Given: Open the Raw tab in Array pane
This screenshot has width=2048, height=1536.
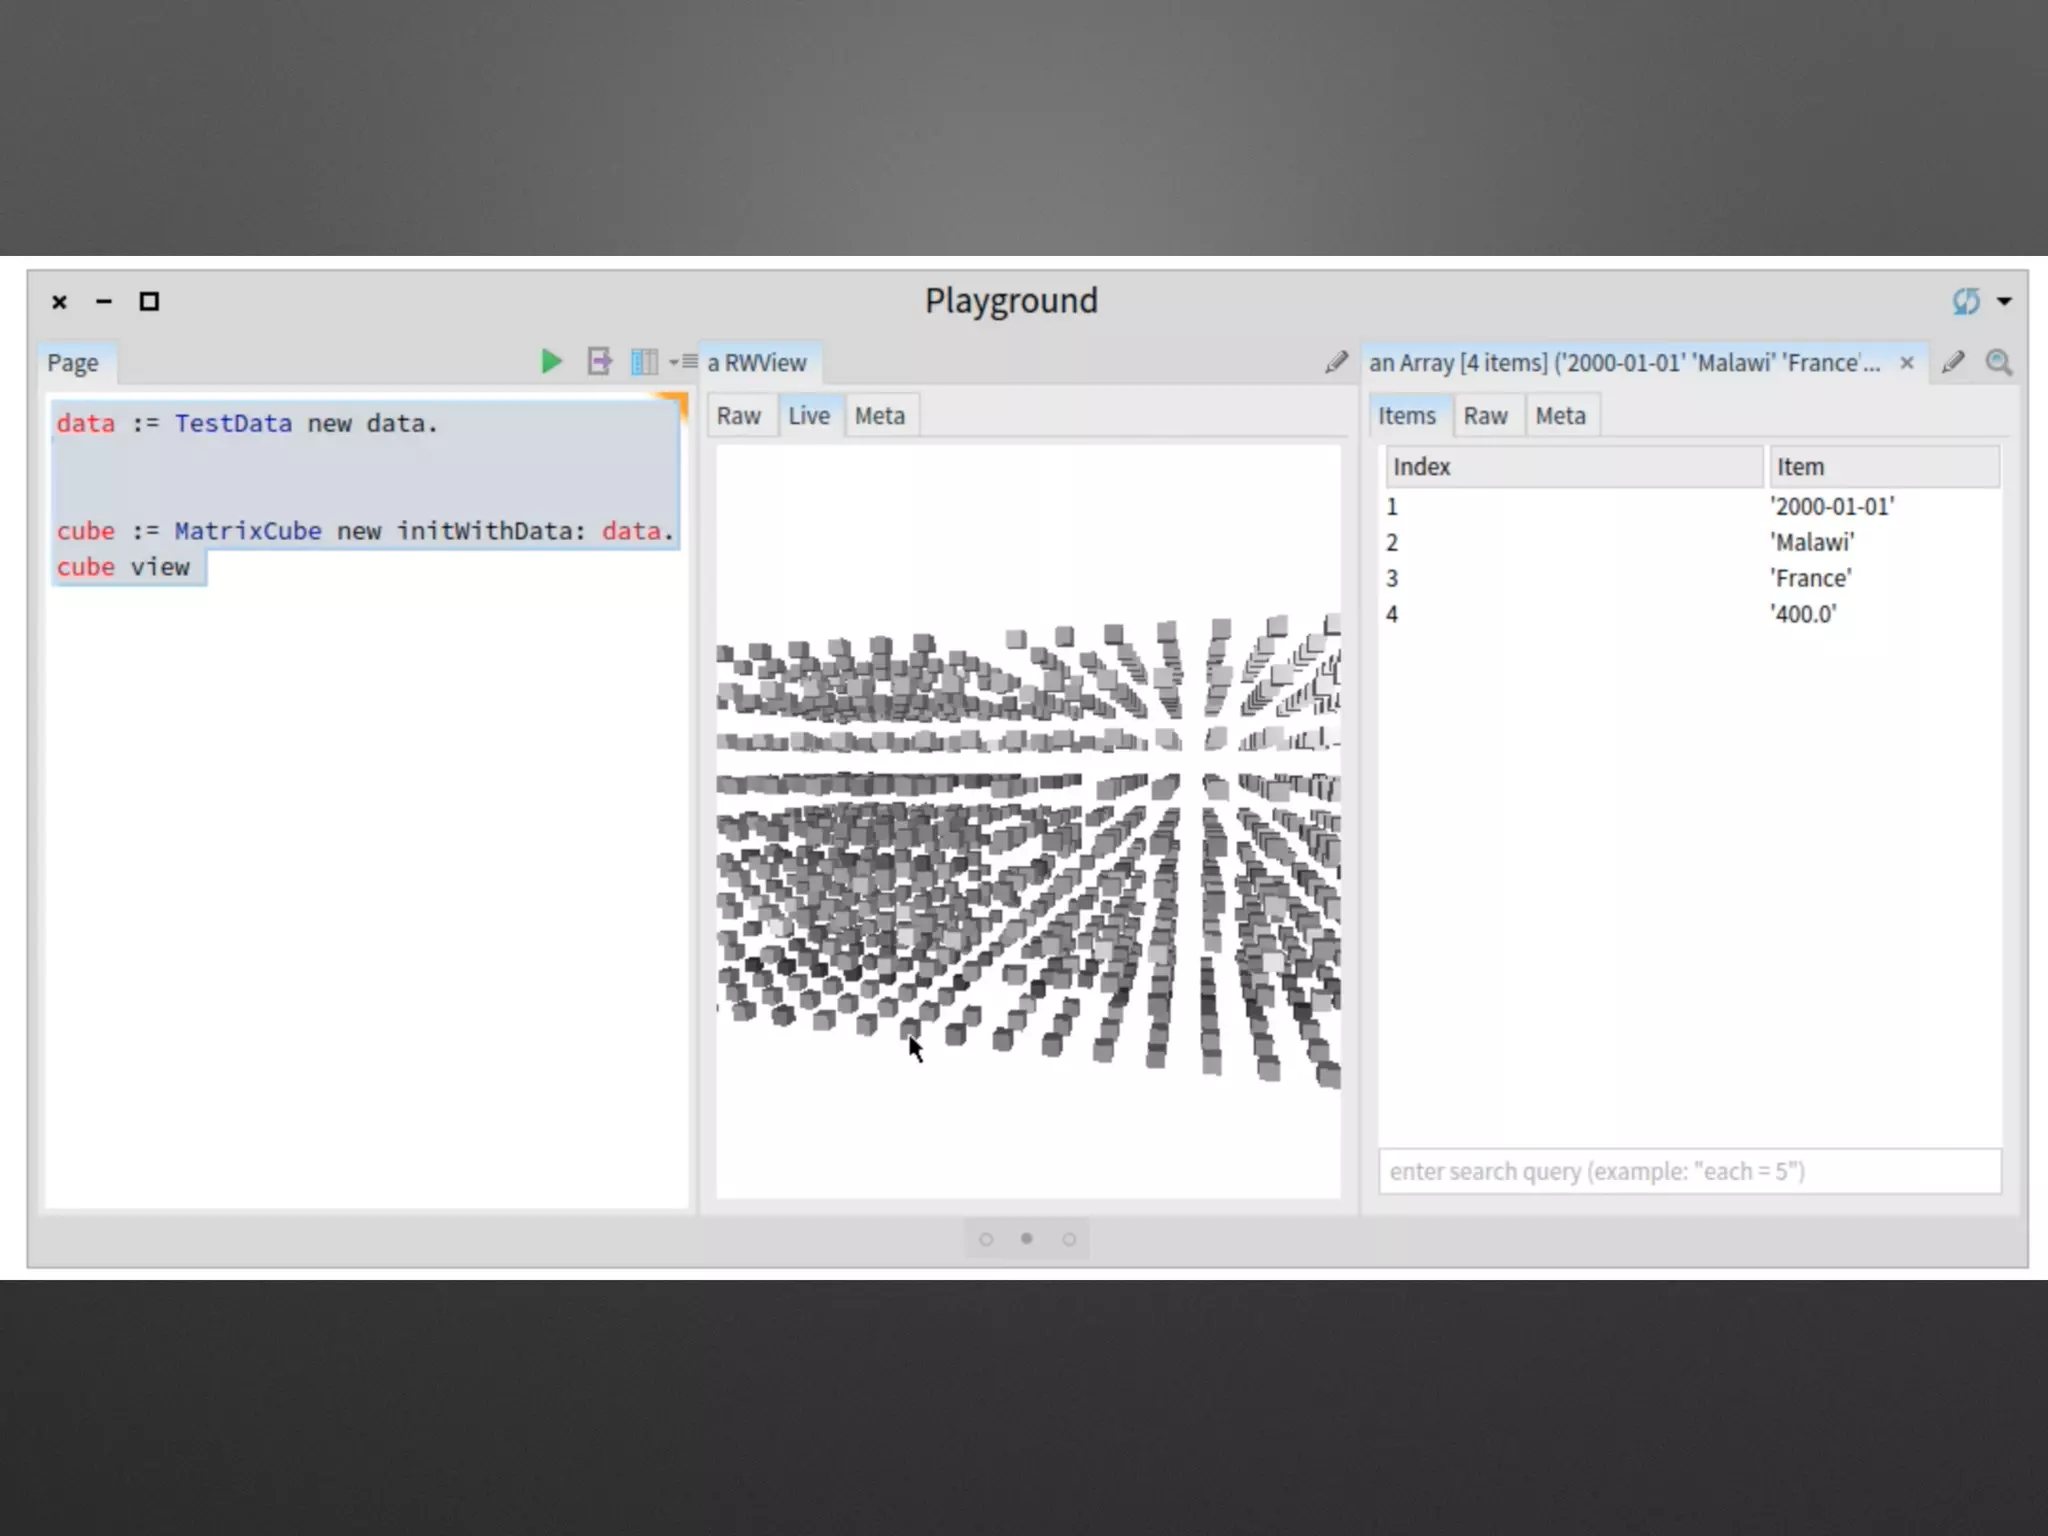Looking at the screenshot, I should [1485, 416].
